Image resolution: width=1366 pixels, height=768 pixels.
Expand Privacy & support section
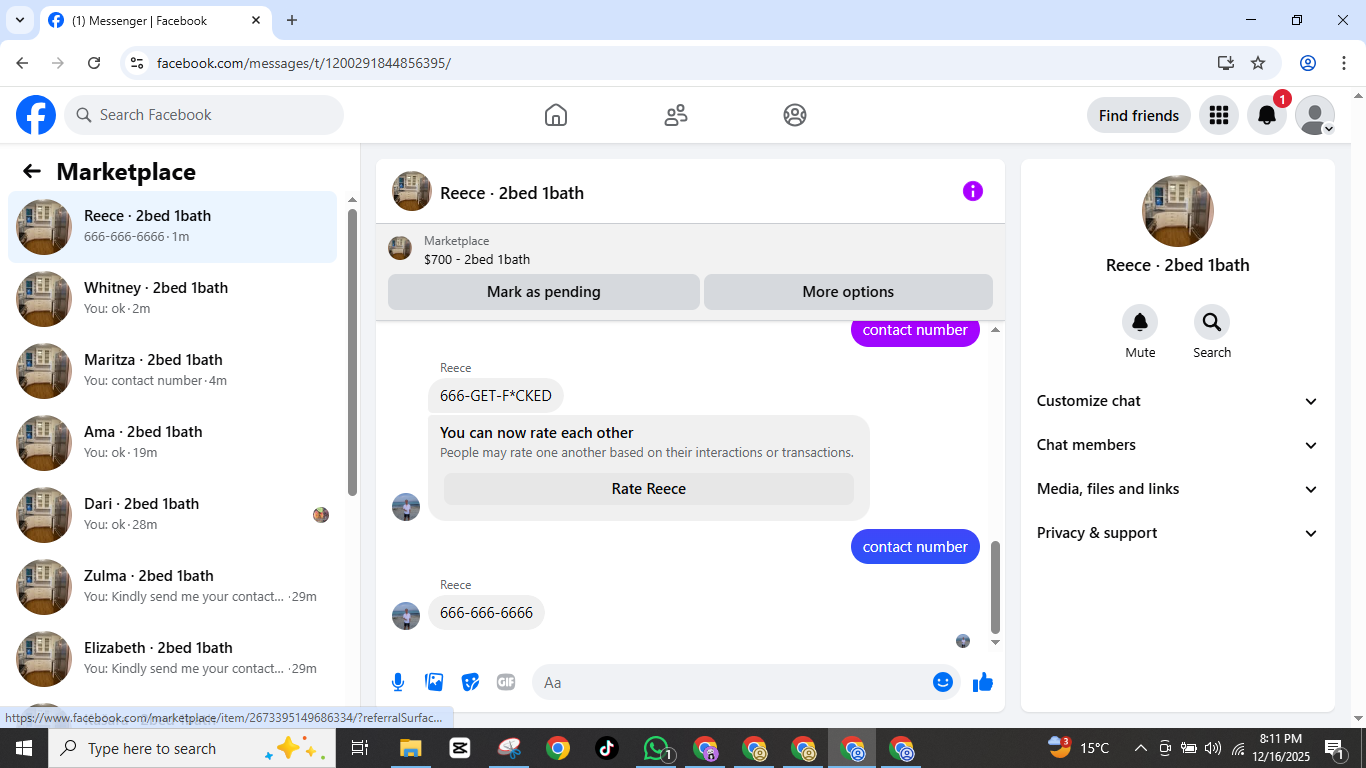click(x=1178, y=533)
